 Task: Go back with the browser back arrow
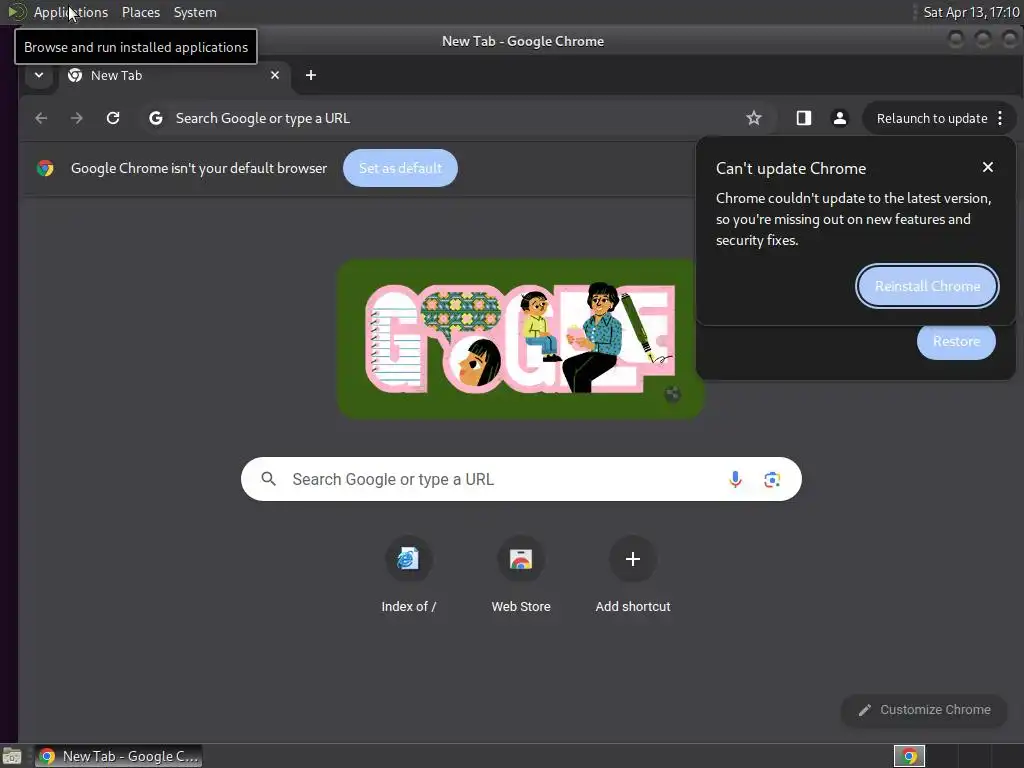(x=41, y=118)
